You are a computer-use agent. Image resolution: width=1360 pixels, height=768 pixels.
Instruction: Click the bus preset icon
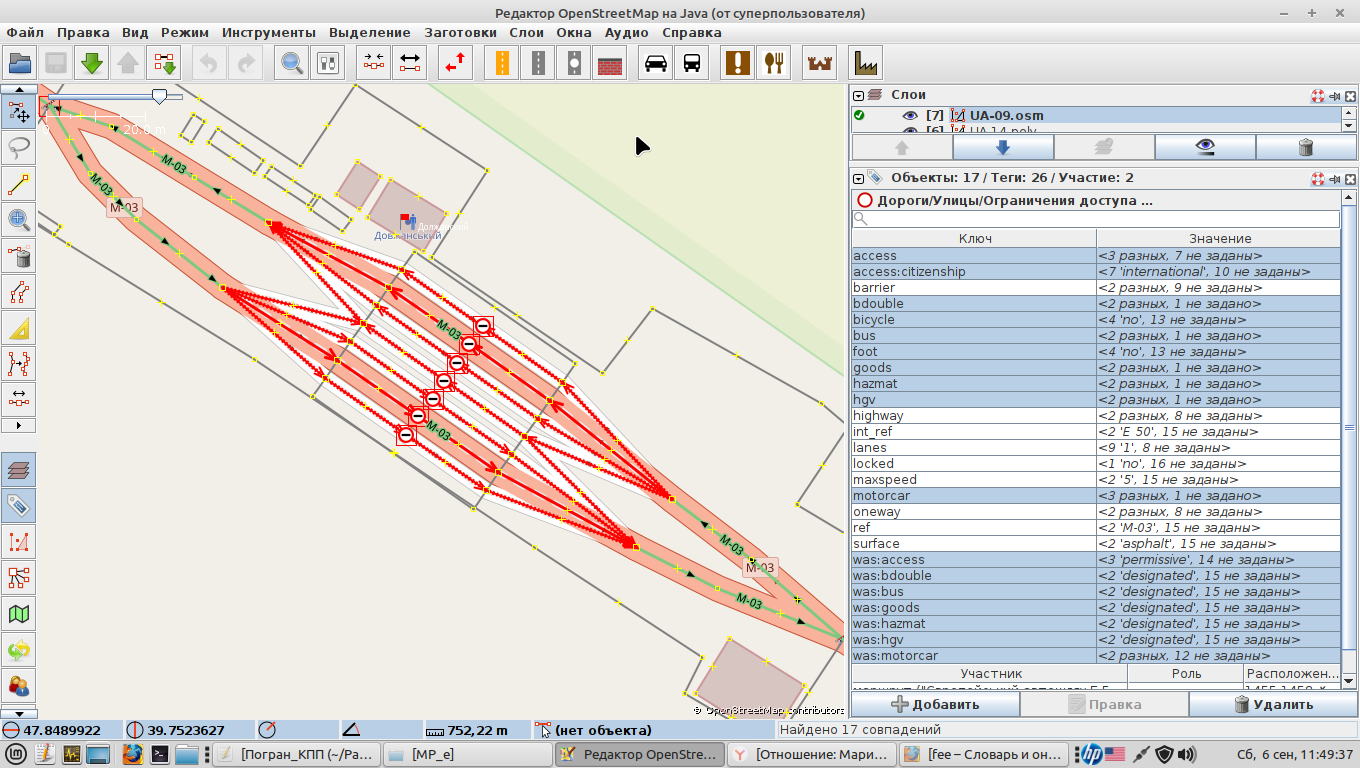[x=691, y=63]
